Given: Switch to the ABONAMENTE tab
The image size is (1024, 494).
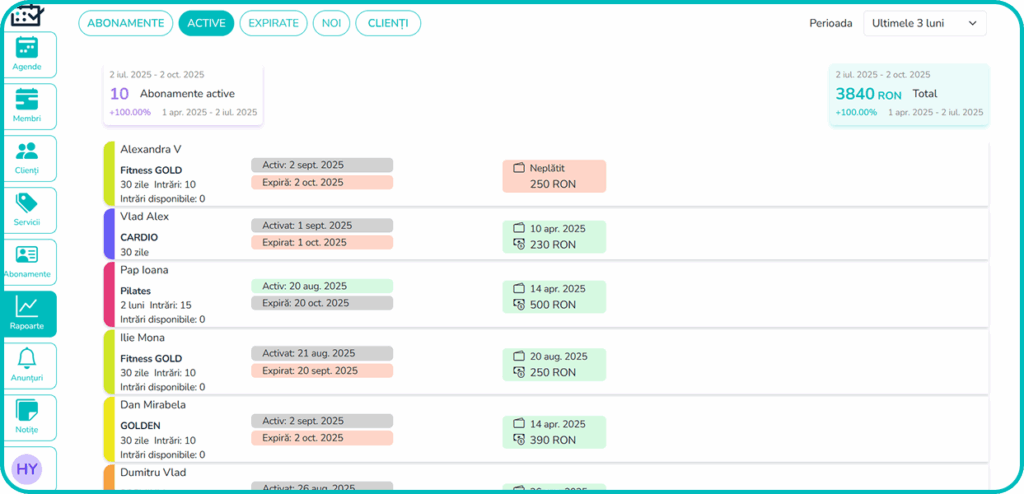Looking at the screenshot, I should [x=126, y=23].
